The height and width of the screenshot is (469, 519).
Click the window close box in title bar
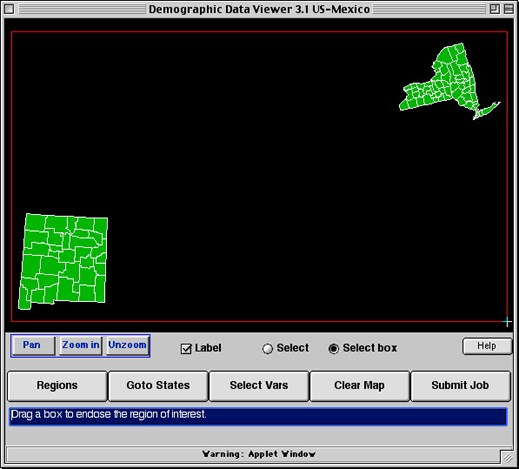(9, 9)
